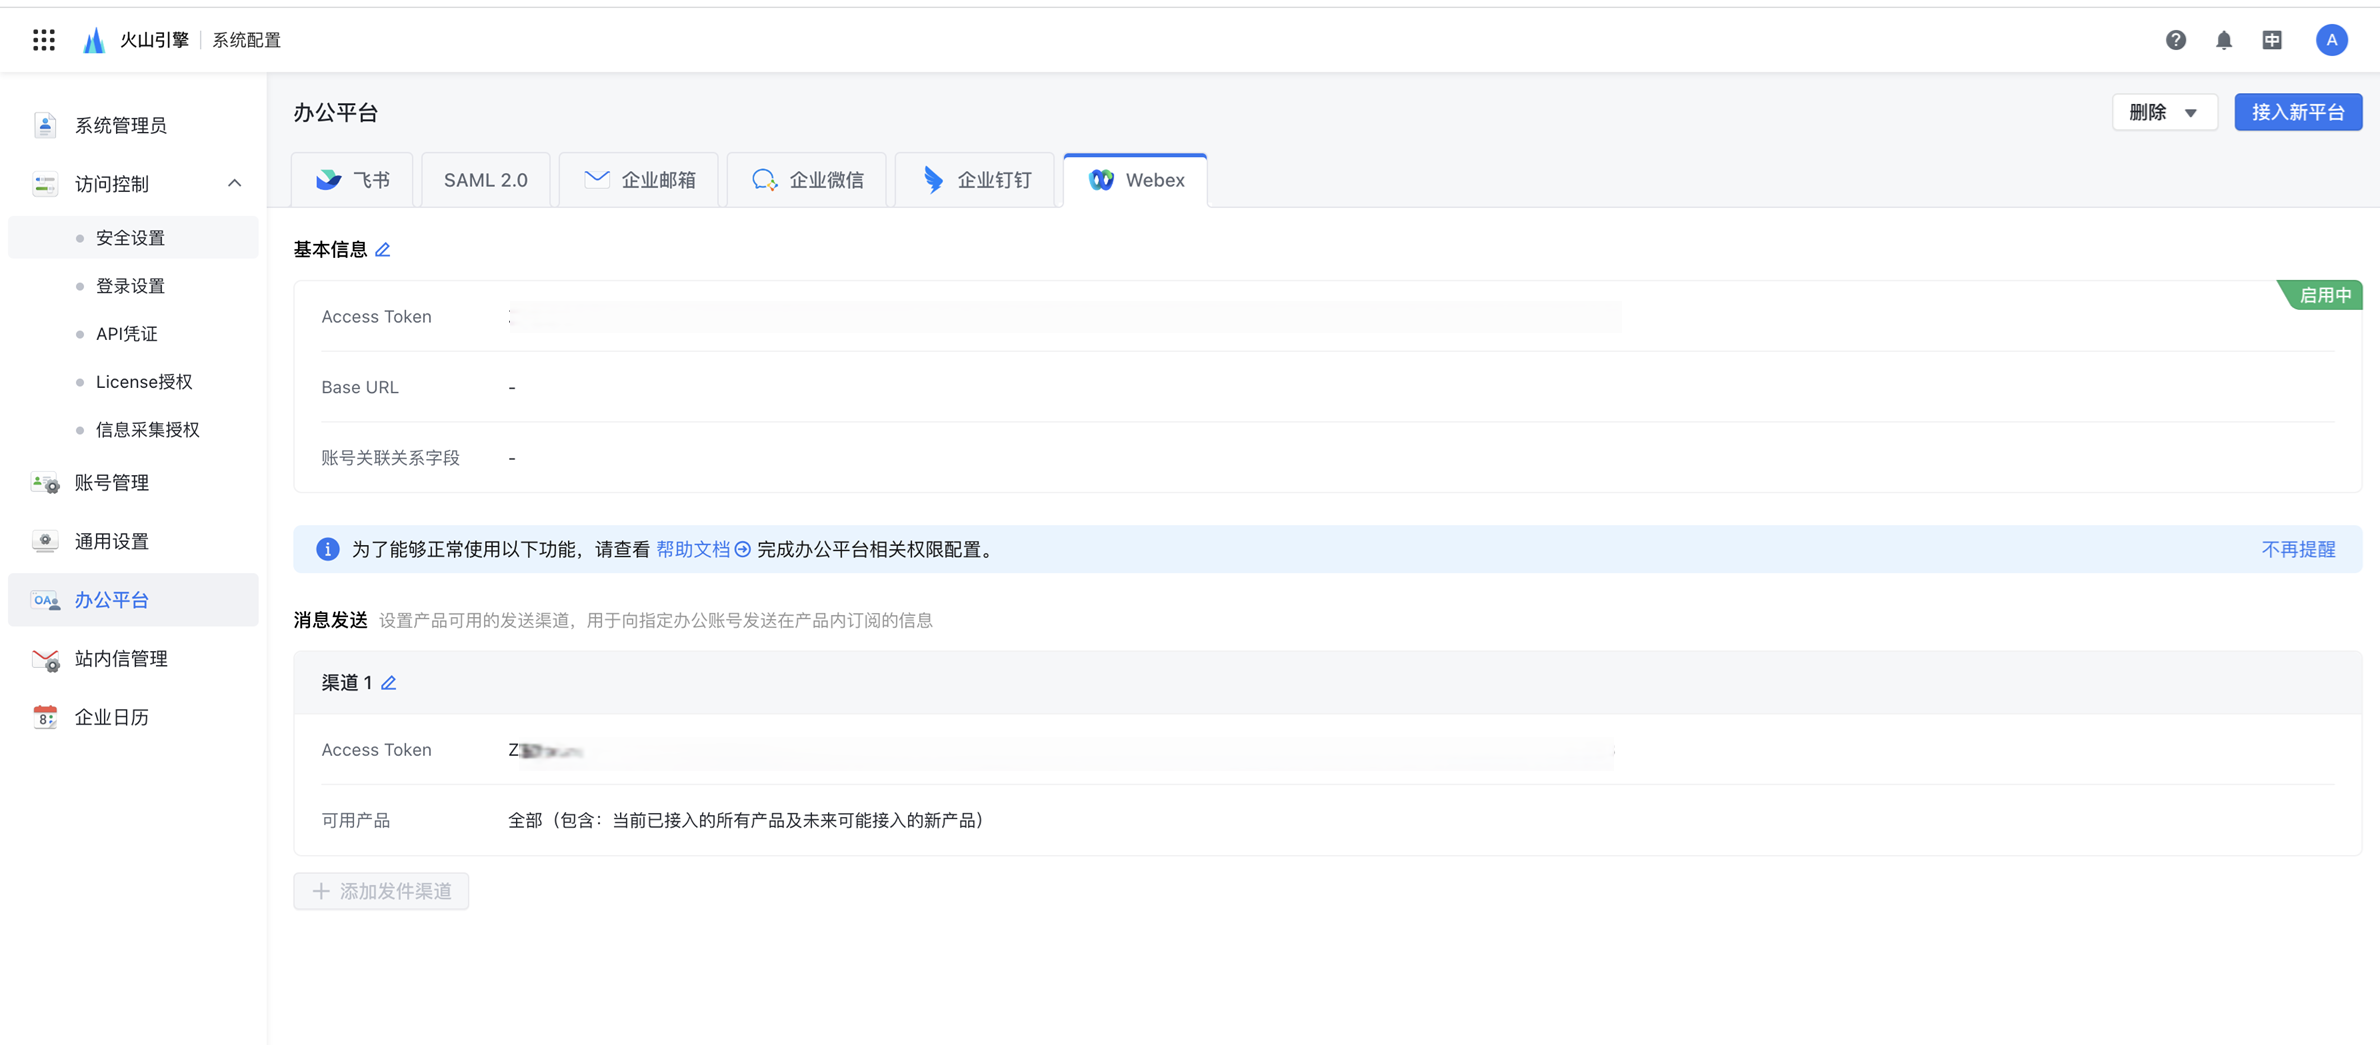This screenshot has height=1045, width=2380.
Task: Open 账号管理 in the sidebar
Action: (x=112, y=482)
